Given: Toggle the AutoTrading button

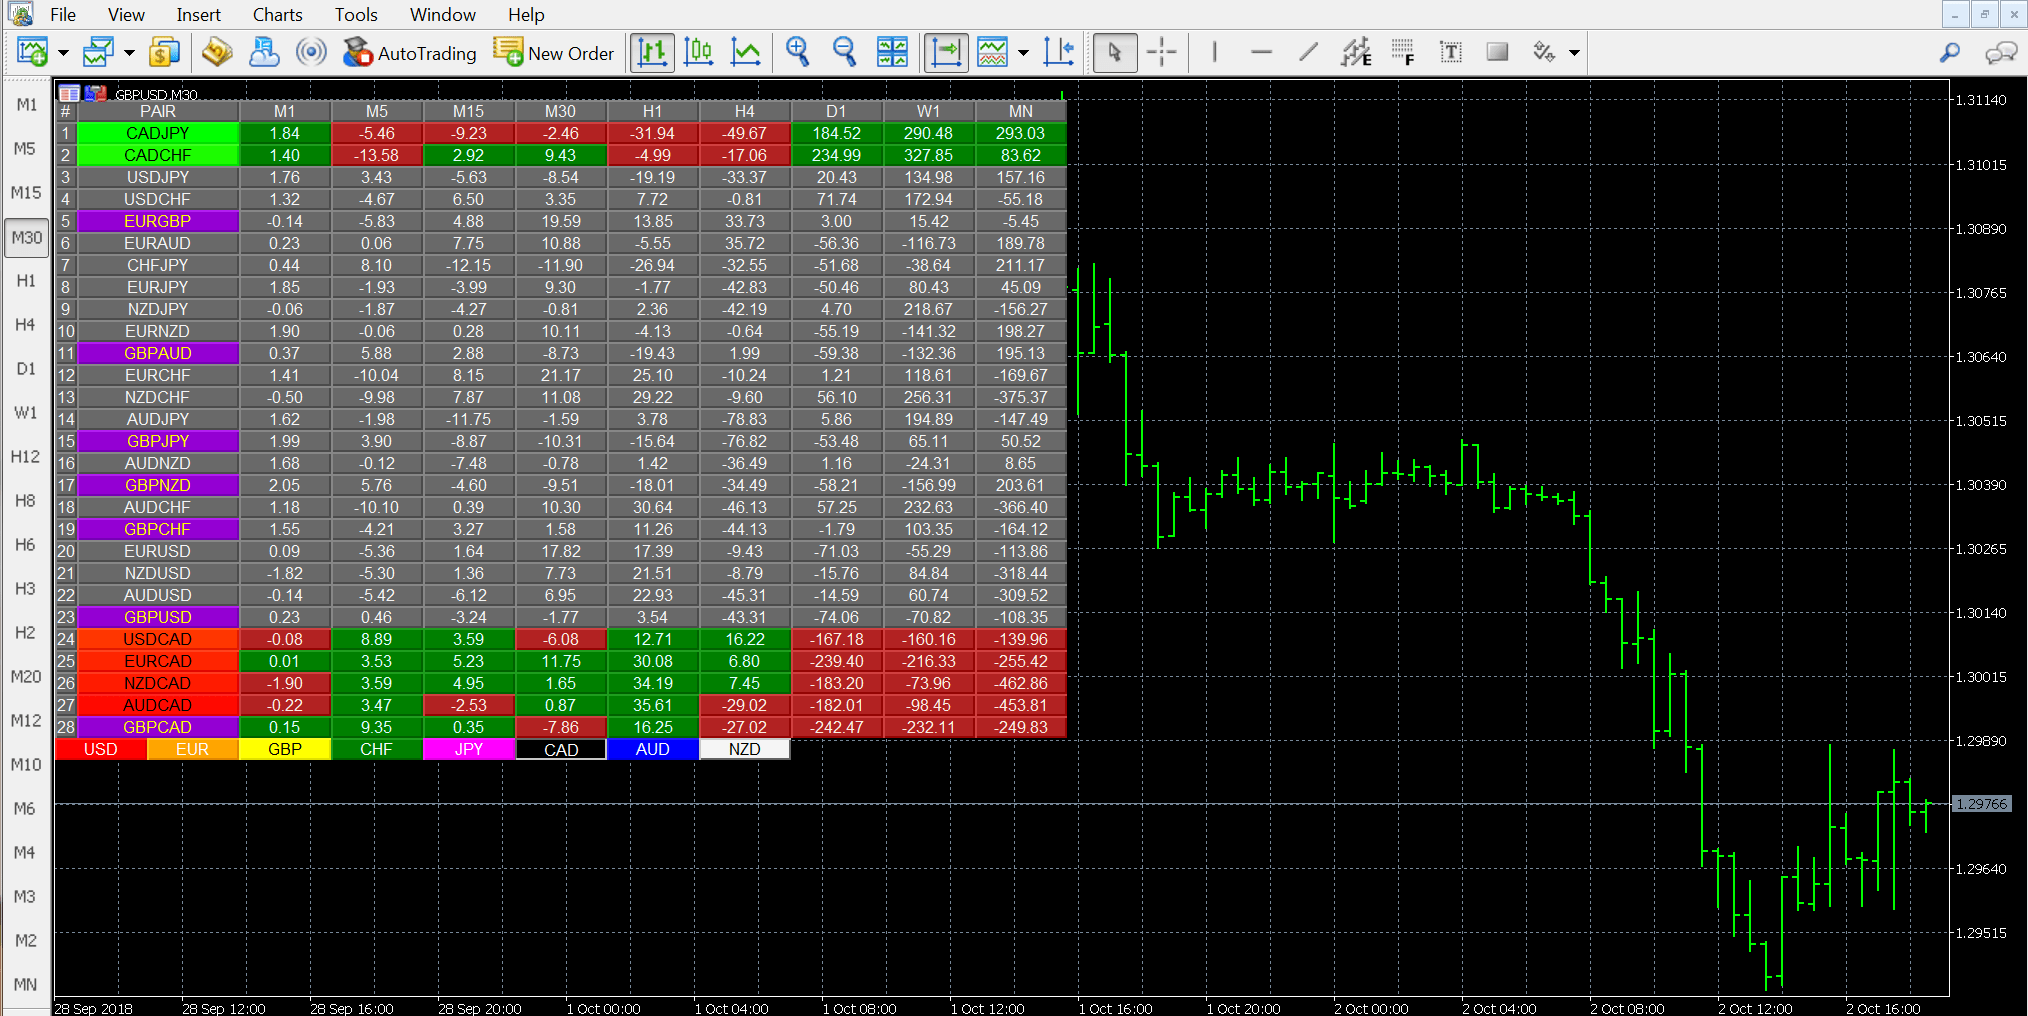Looking at the screenshot, I should 410,52.
